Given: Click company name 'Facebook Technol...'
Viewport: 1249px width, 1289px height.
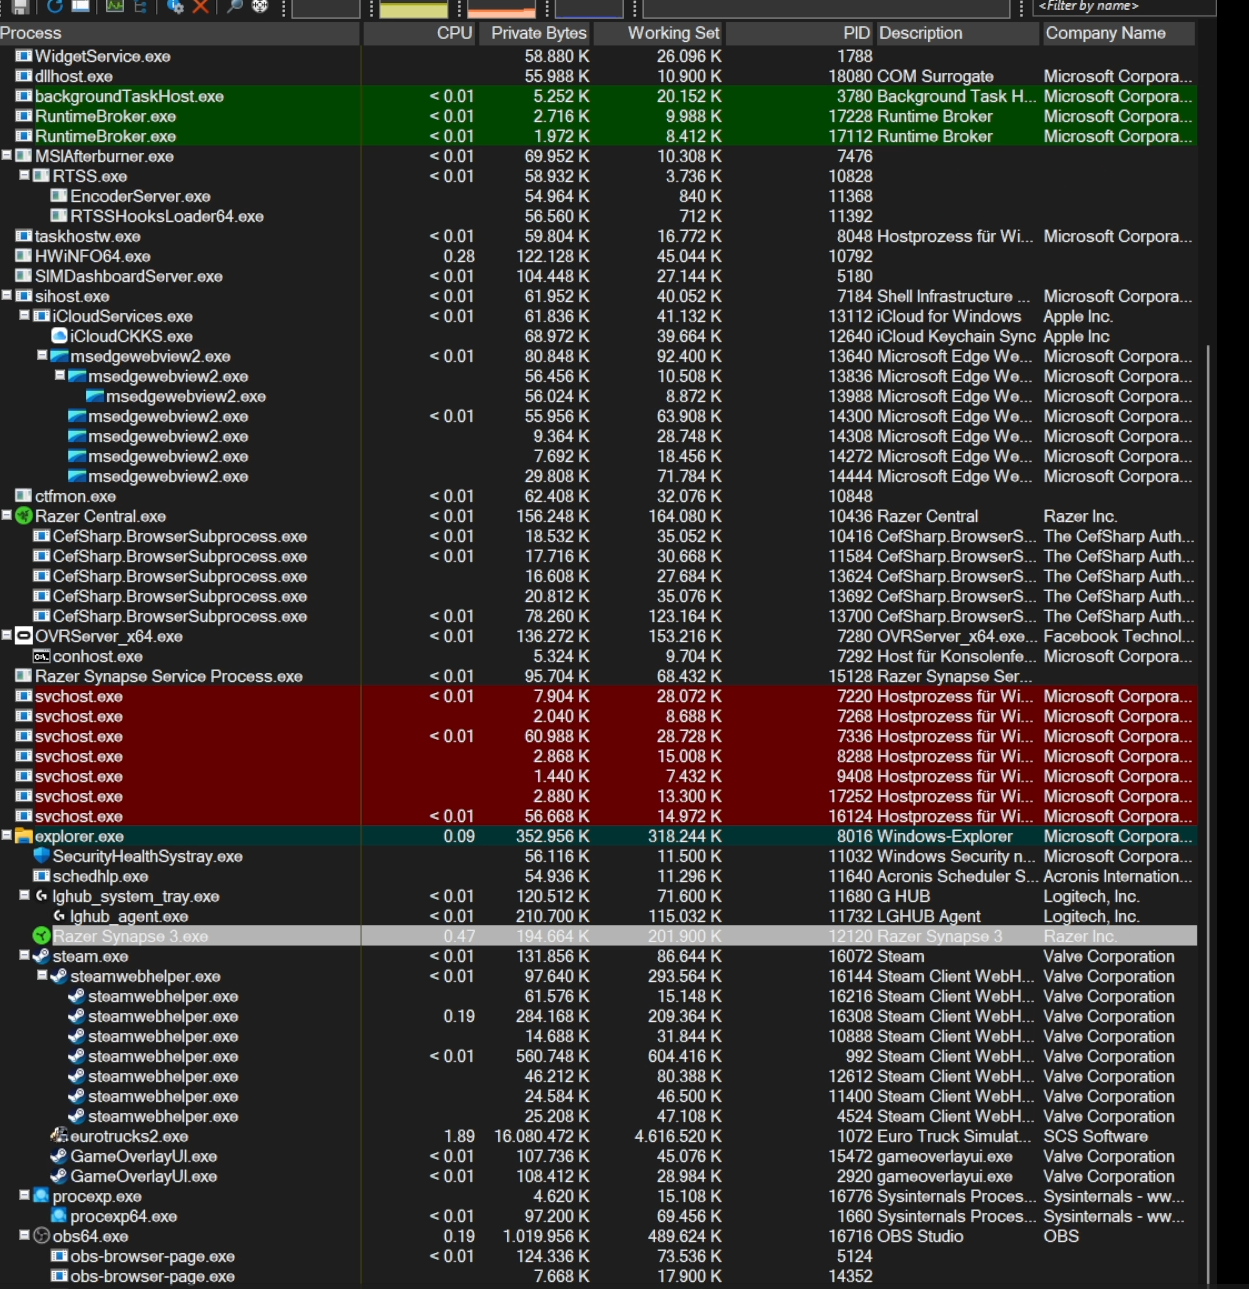Looking at the screenshot, I should [1119, 636].
